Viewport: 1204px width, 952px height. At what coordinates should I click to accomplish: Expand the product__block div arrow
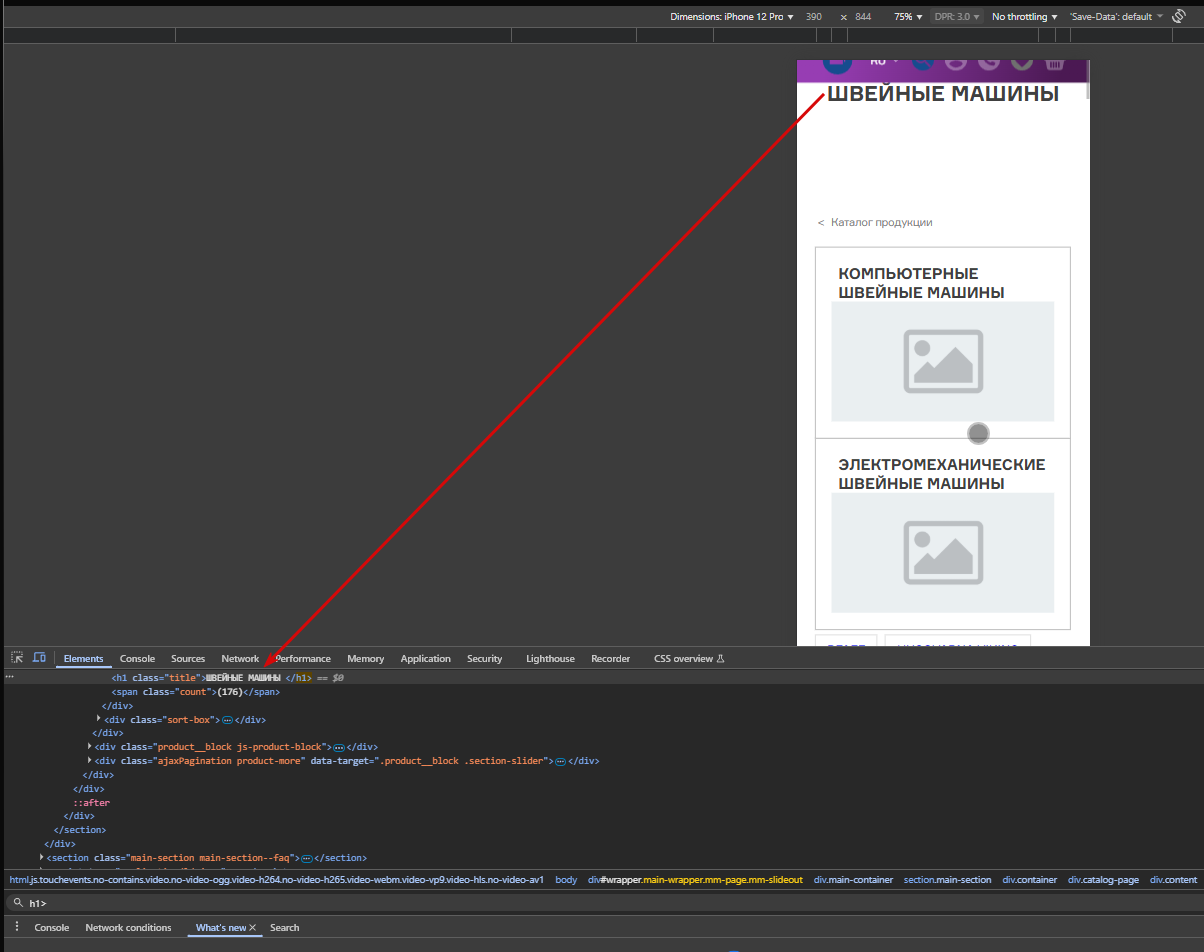pos(91,746)
